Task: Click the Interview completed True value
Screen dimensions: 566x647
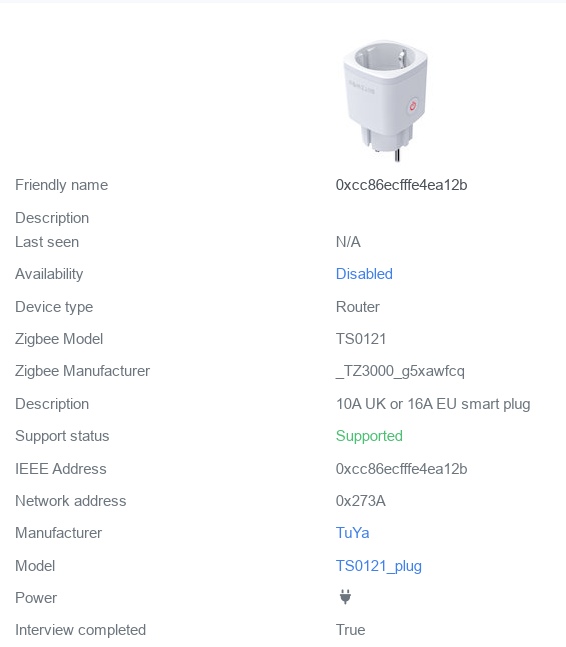Action: (x=351, y=630)
